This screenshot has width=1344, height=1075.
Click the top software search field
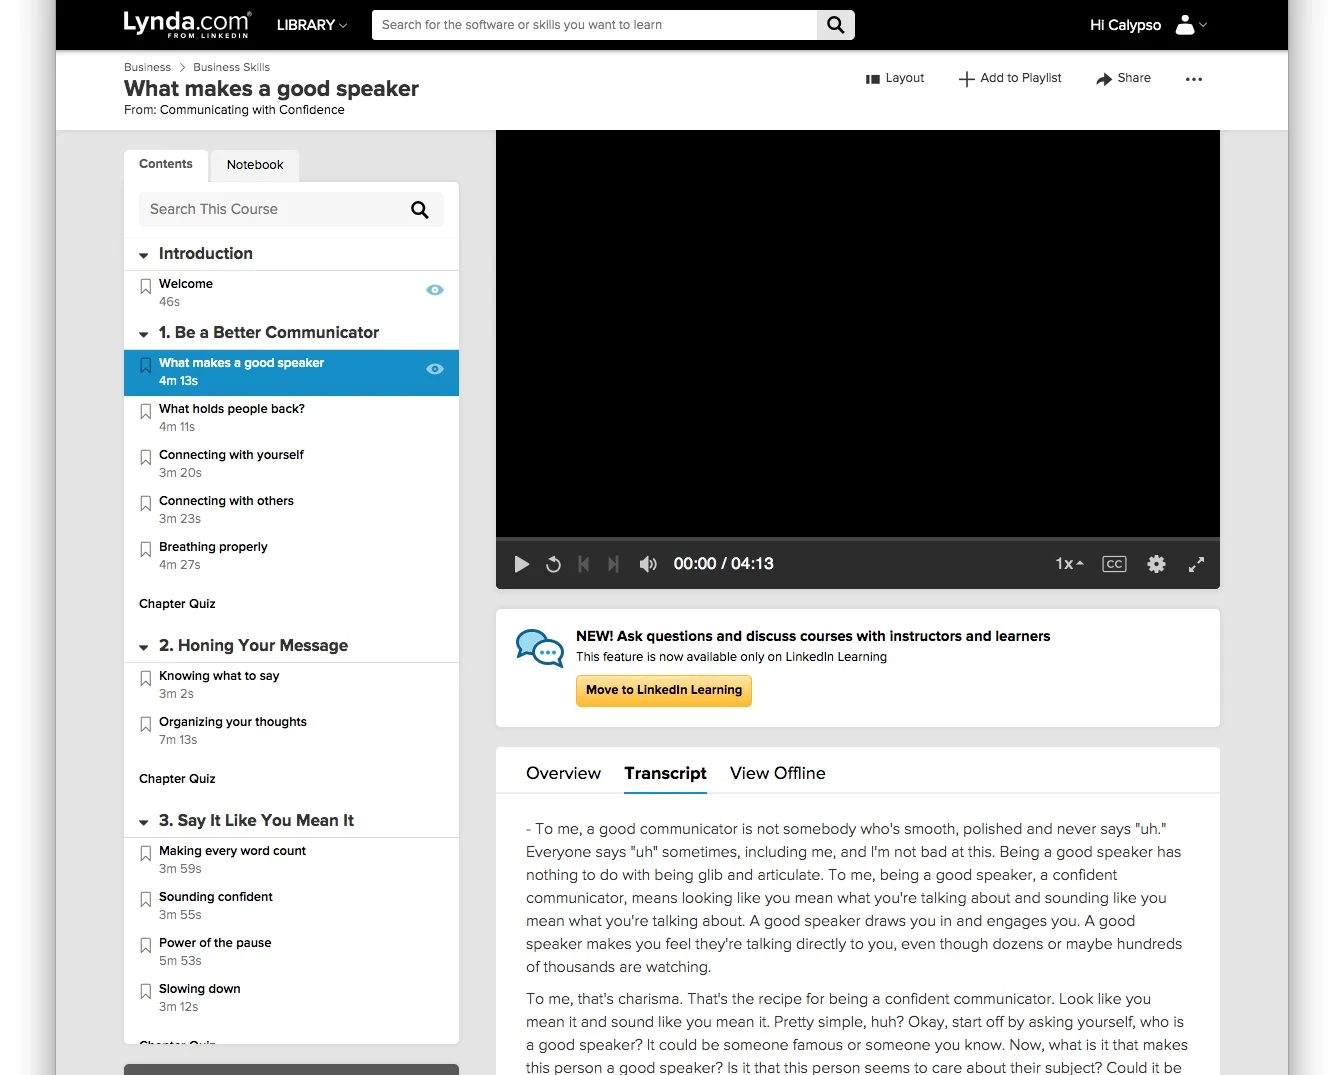coord(595,25)
